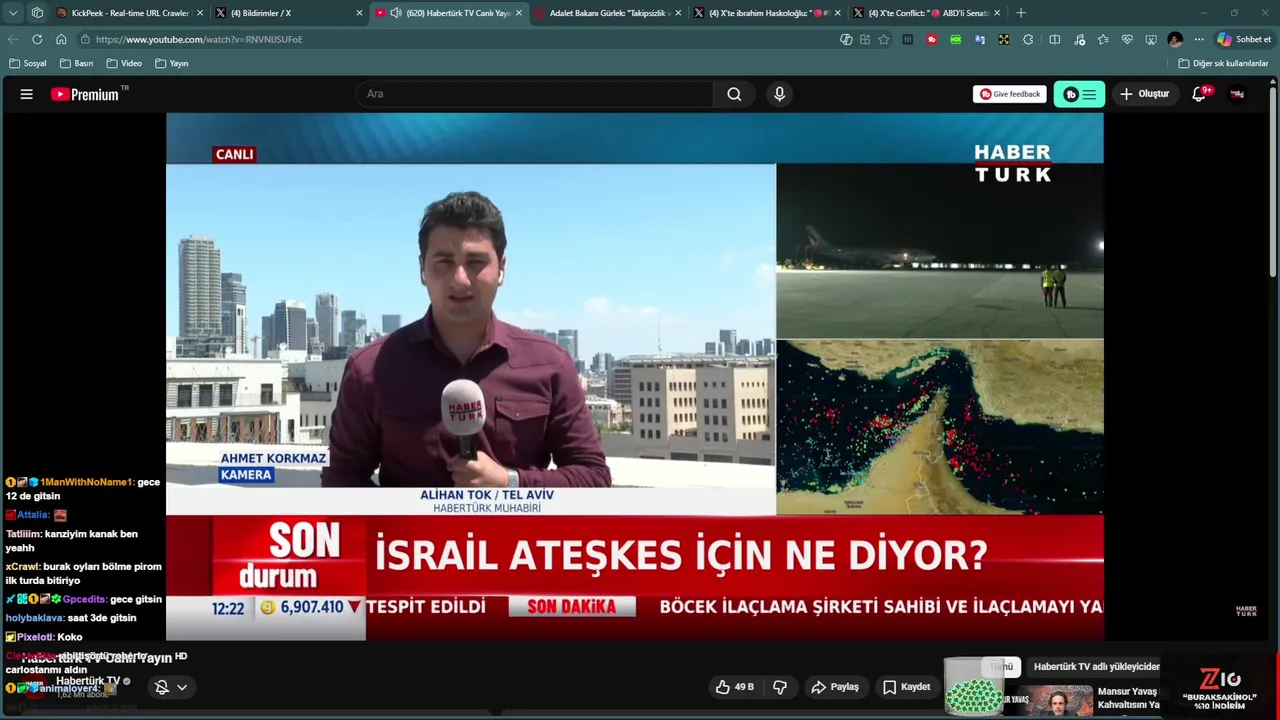Open the tab search dropdown arrow
The height and width of the screenshot is (720, 1280).
pos(13,13)
